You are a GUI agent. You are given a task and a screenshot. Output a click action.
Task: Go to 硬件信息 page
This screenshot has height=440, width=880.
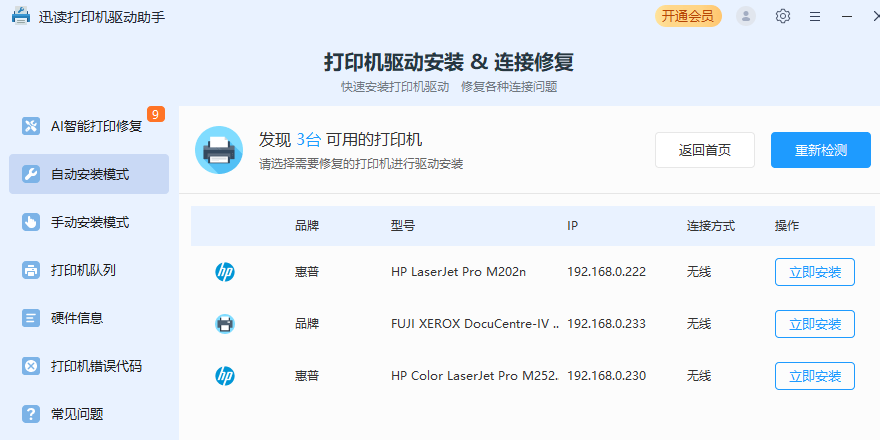coord(89,318)
